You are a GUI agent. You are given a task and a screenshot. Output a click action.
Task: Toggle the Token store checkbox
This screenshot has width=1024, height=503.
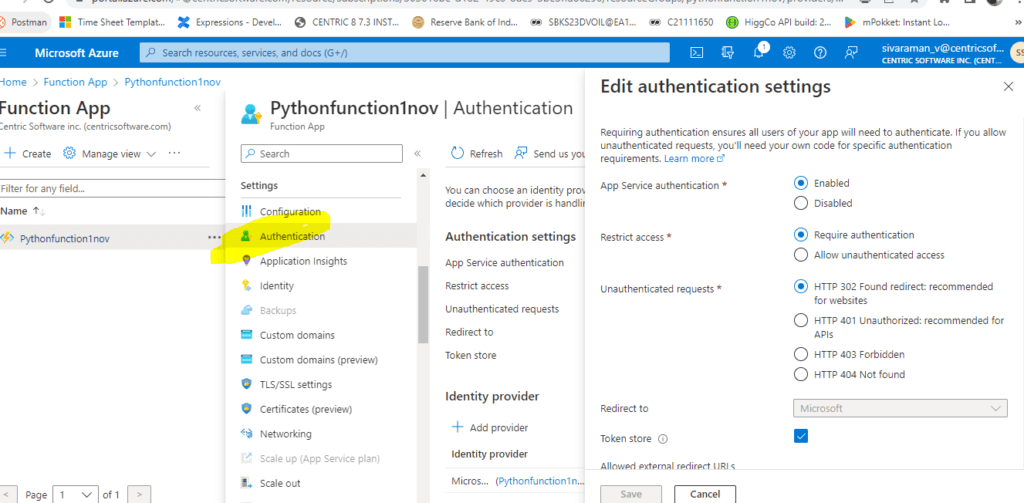tap(801, 436)
